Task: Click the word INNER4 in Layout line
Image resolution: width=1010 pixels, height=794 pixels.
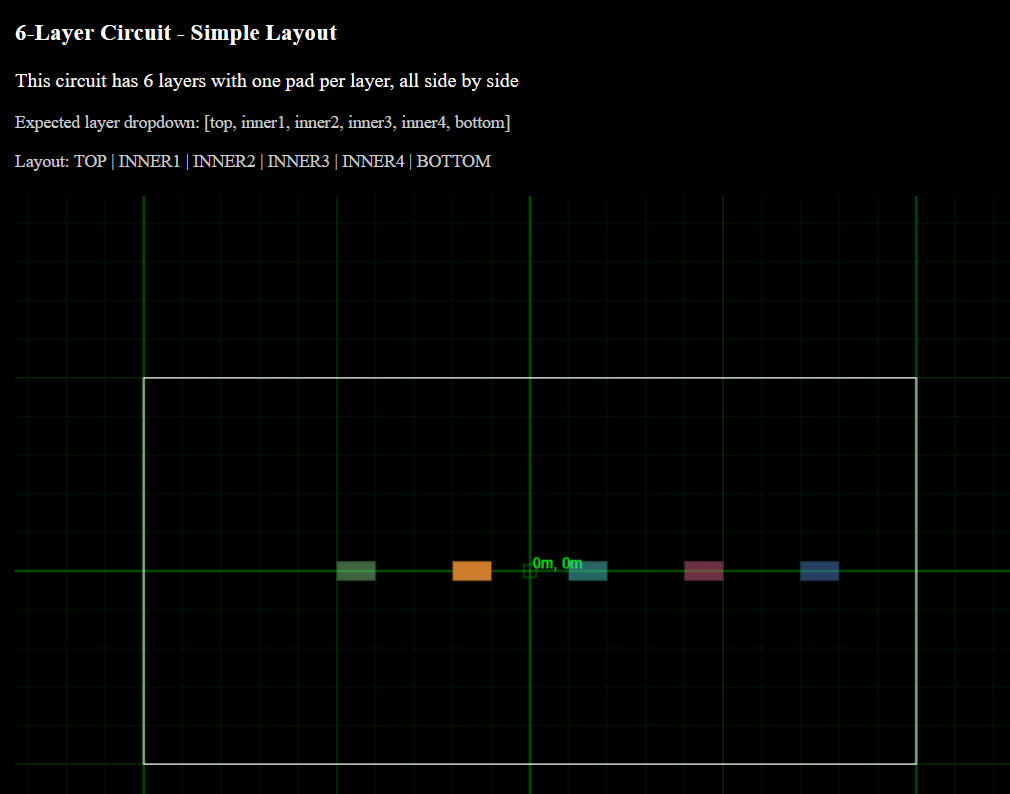Action: click(373, 161)
